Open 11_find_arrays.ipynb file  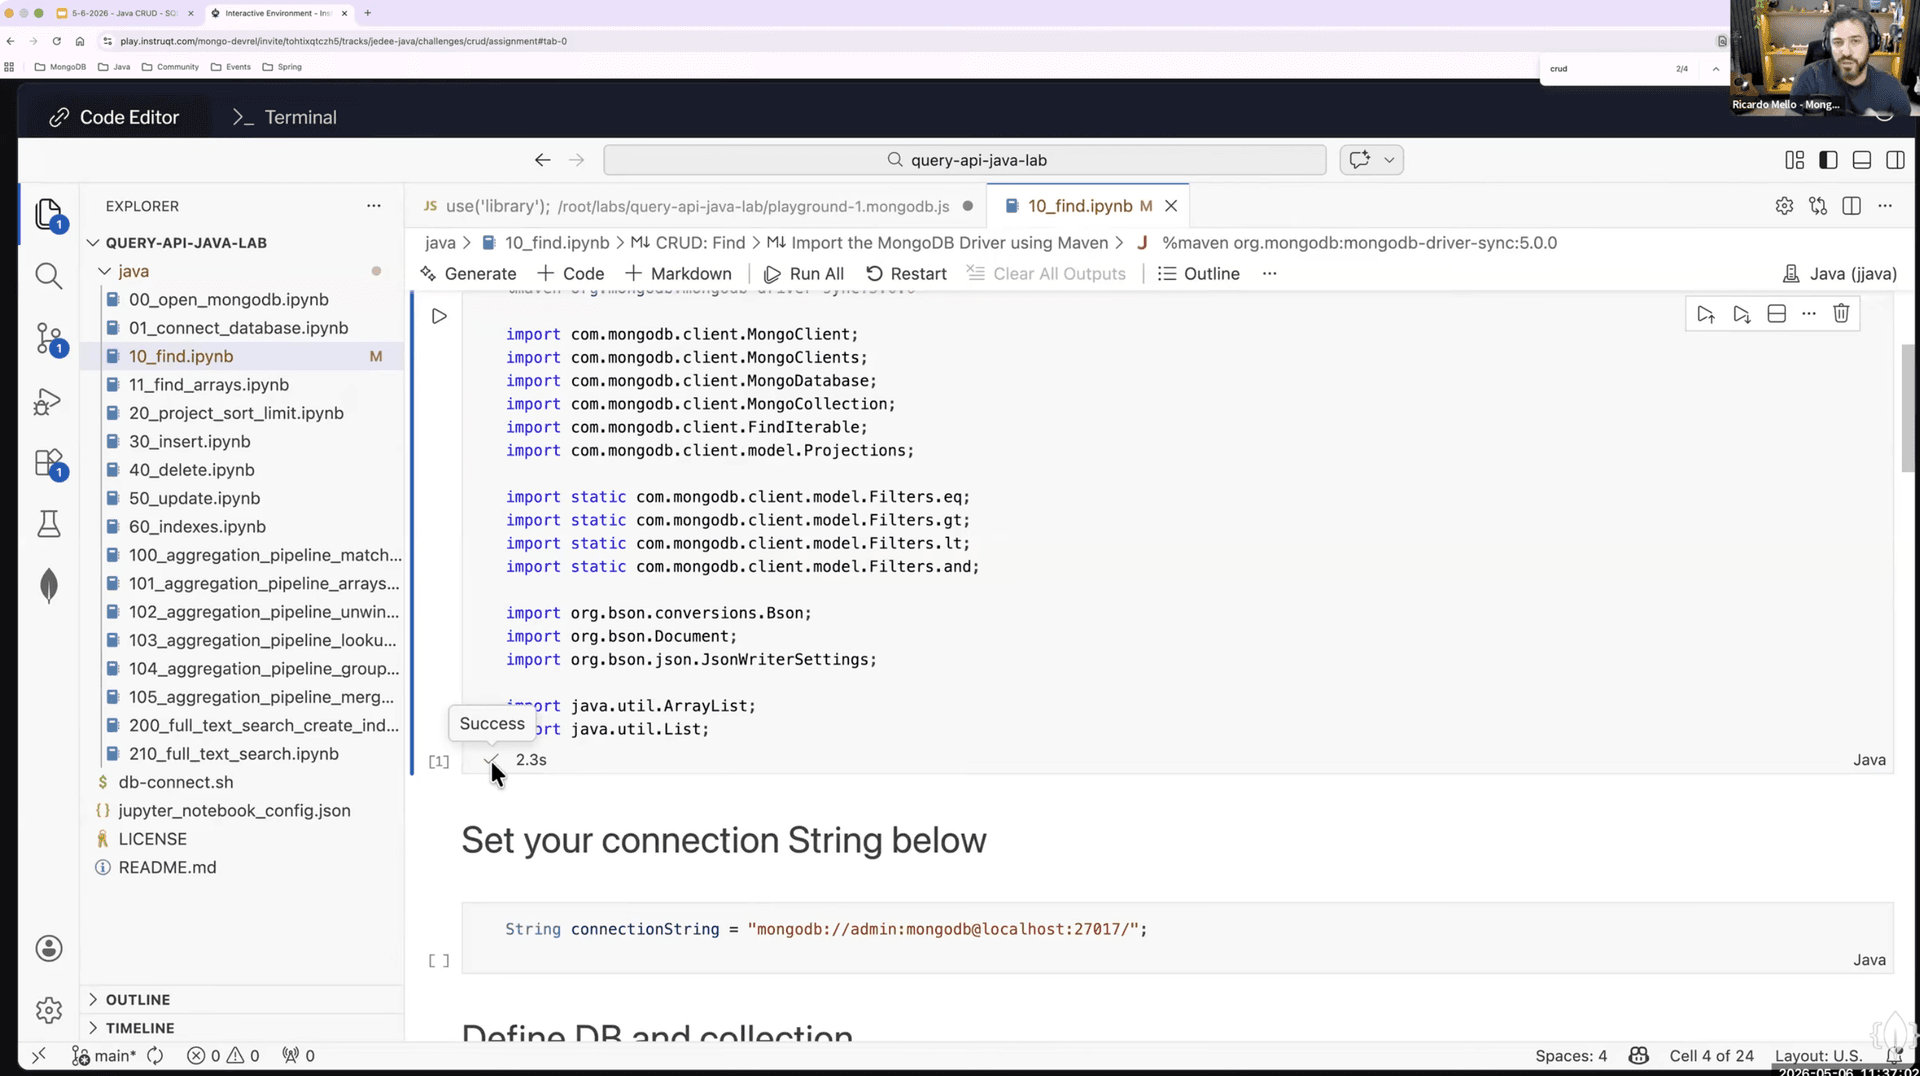pos(209,385)
